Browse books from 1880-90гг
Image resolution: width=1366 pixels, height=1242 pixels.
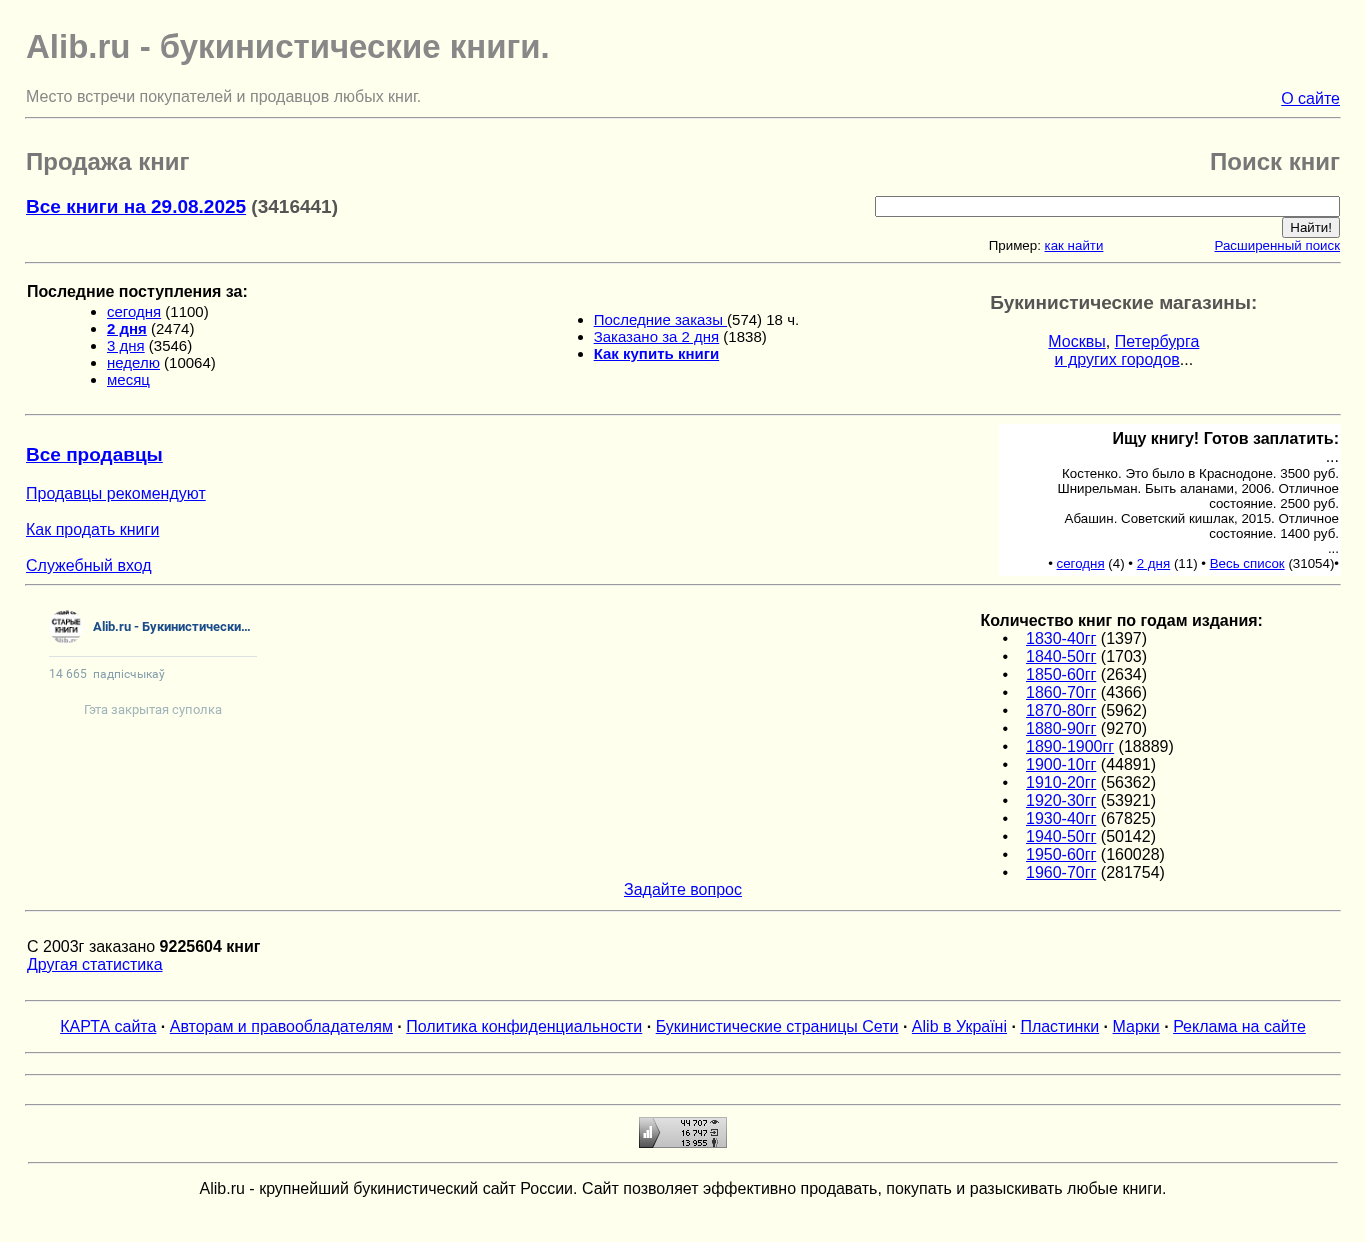[x=1061, y=729]
